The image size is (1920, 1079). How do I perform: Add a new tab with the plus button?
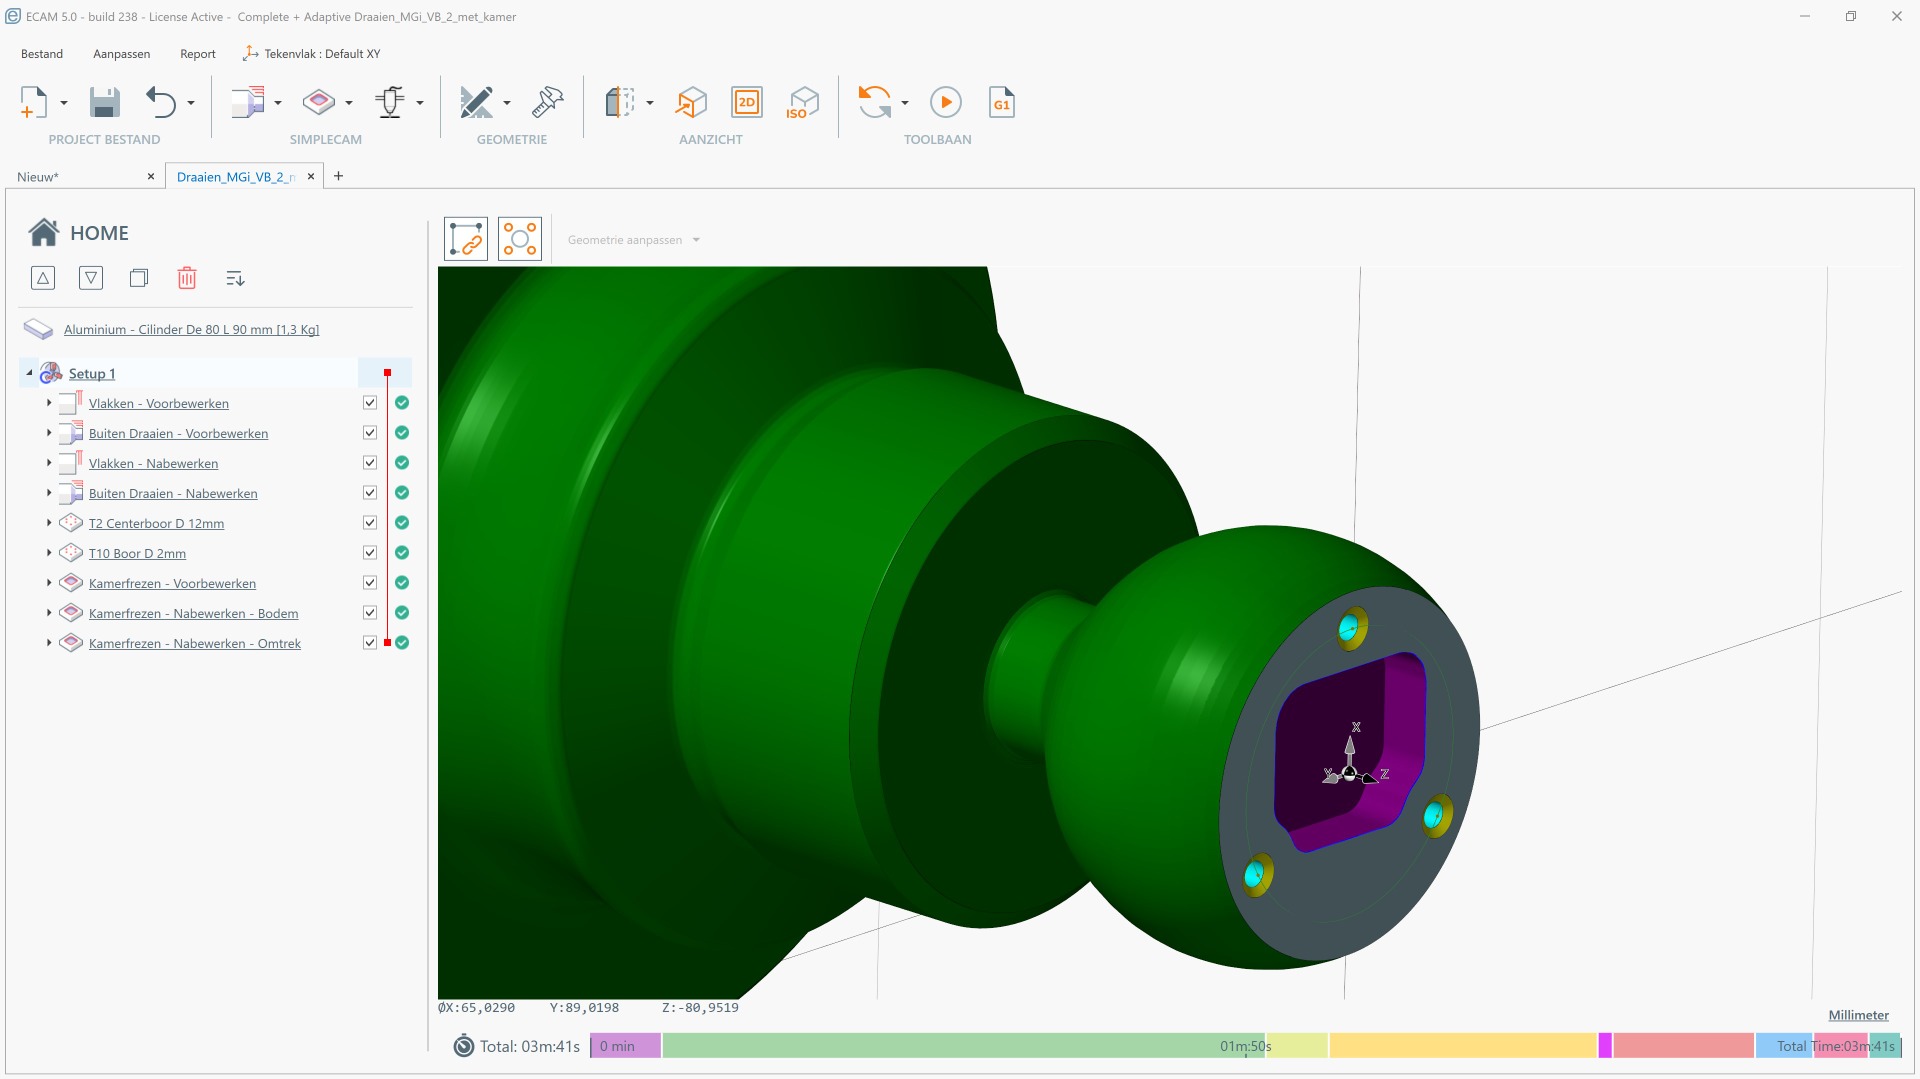(339, 176)
